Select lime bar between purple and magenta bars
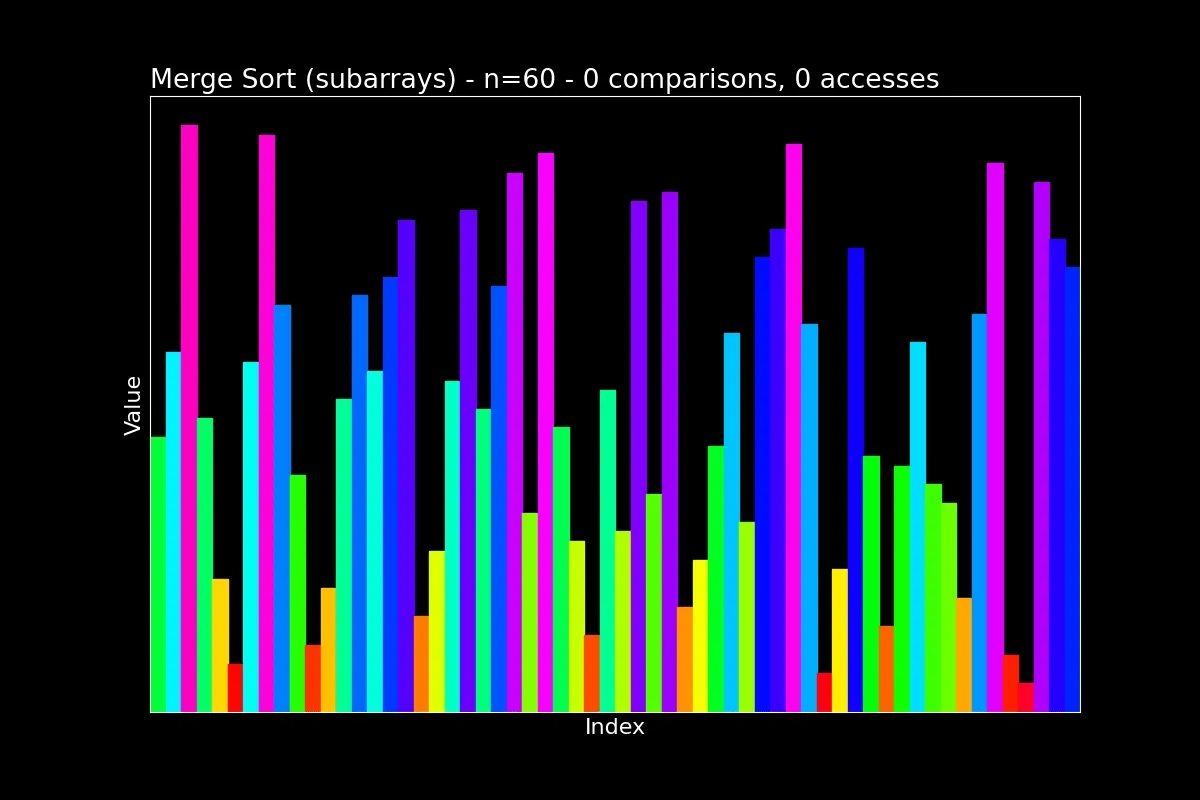This screenshot has width=1200, height=800. coord(530,612)
